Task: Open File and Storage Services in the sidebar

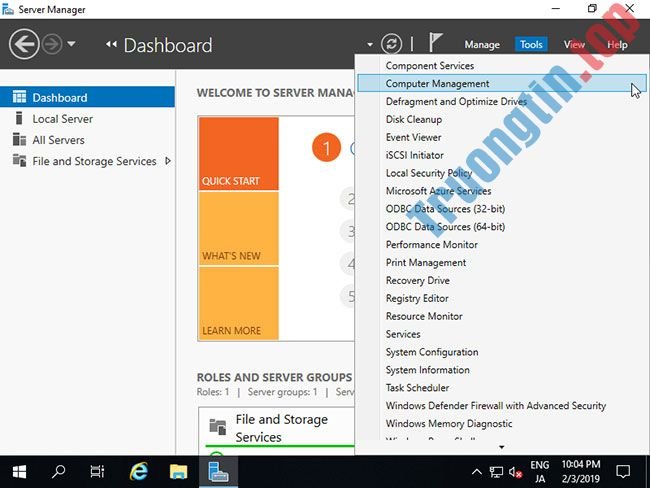Action: pyautogui.click(x=95, y=161)
